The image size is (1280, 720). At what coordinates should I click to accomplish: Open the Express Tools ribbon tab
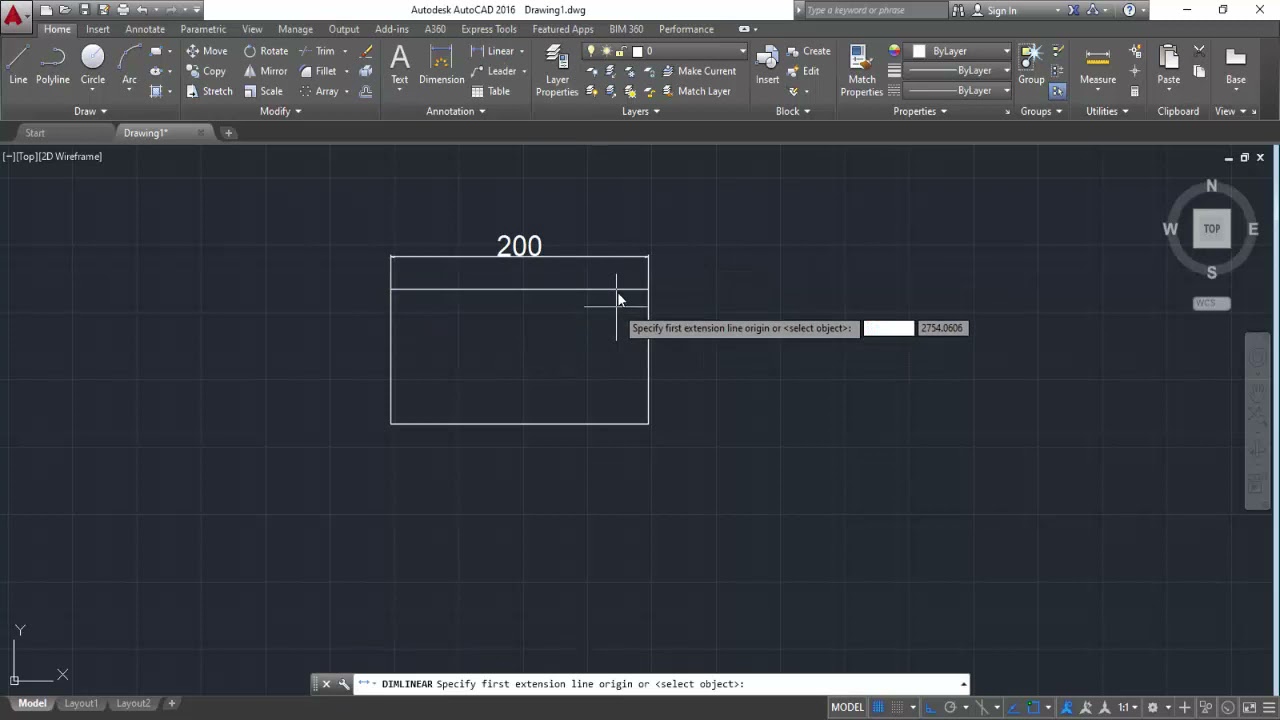489,29
